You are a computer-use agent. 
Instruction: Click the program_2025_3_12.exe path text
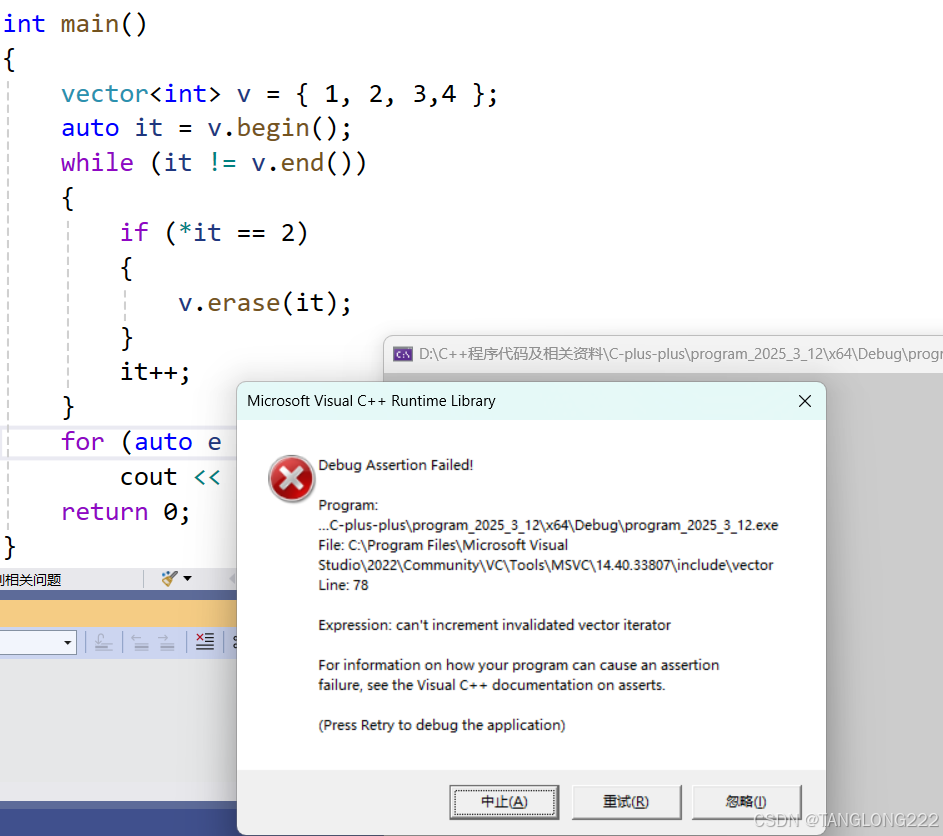pos(548,526)
